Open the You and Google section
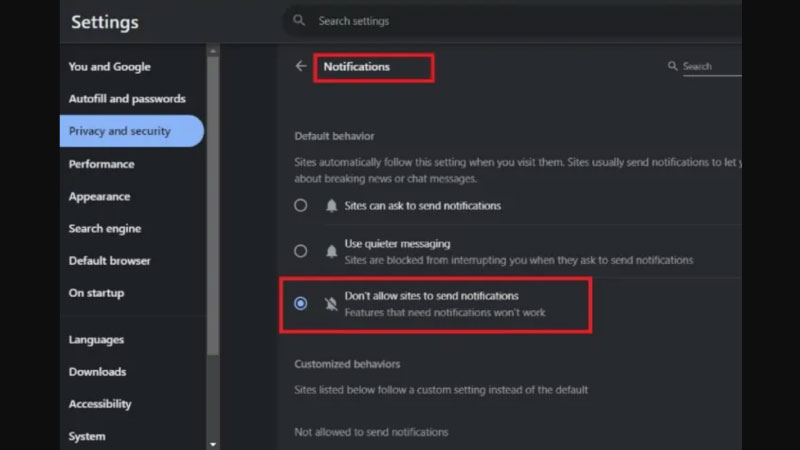 point(109,67)
